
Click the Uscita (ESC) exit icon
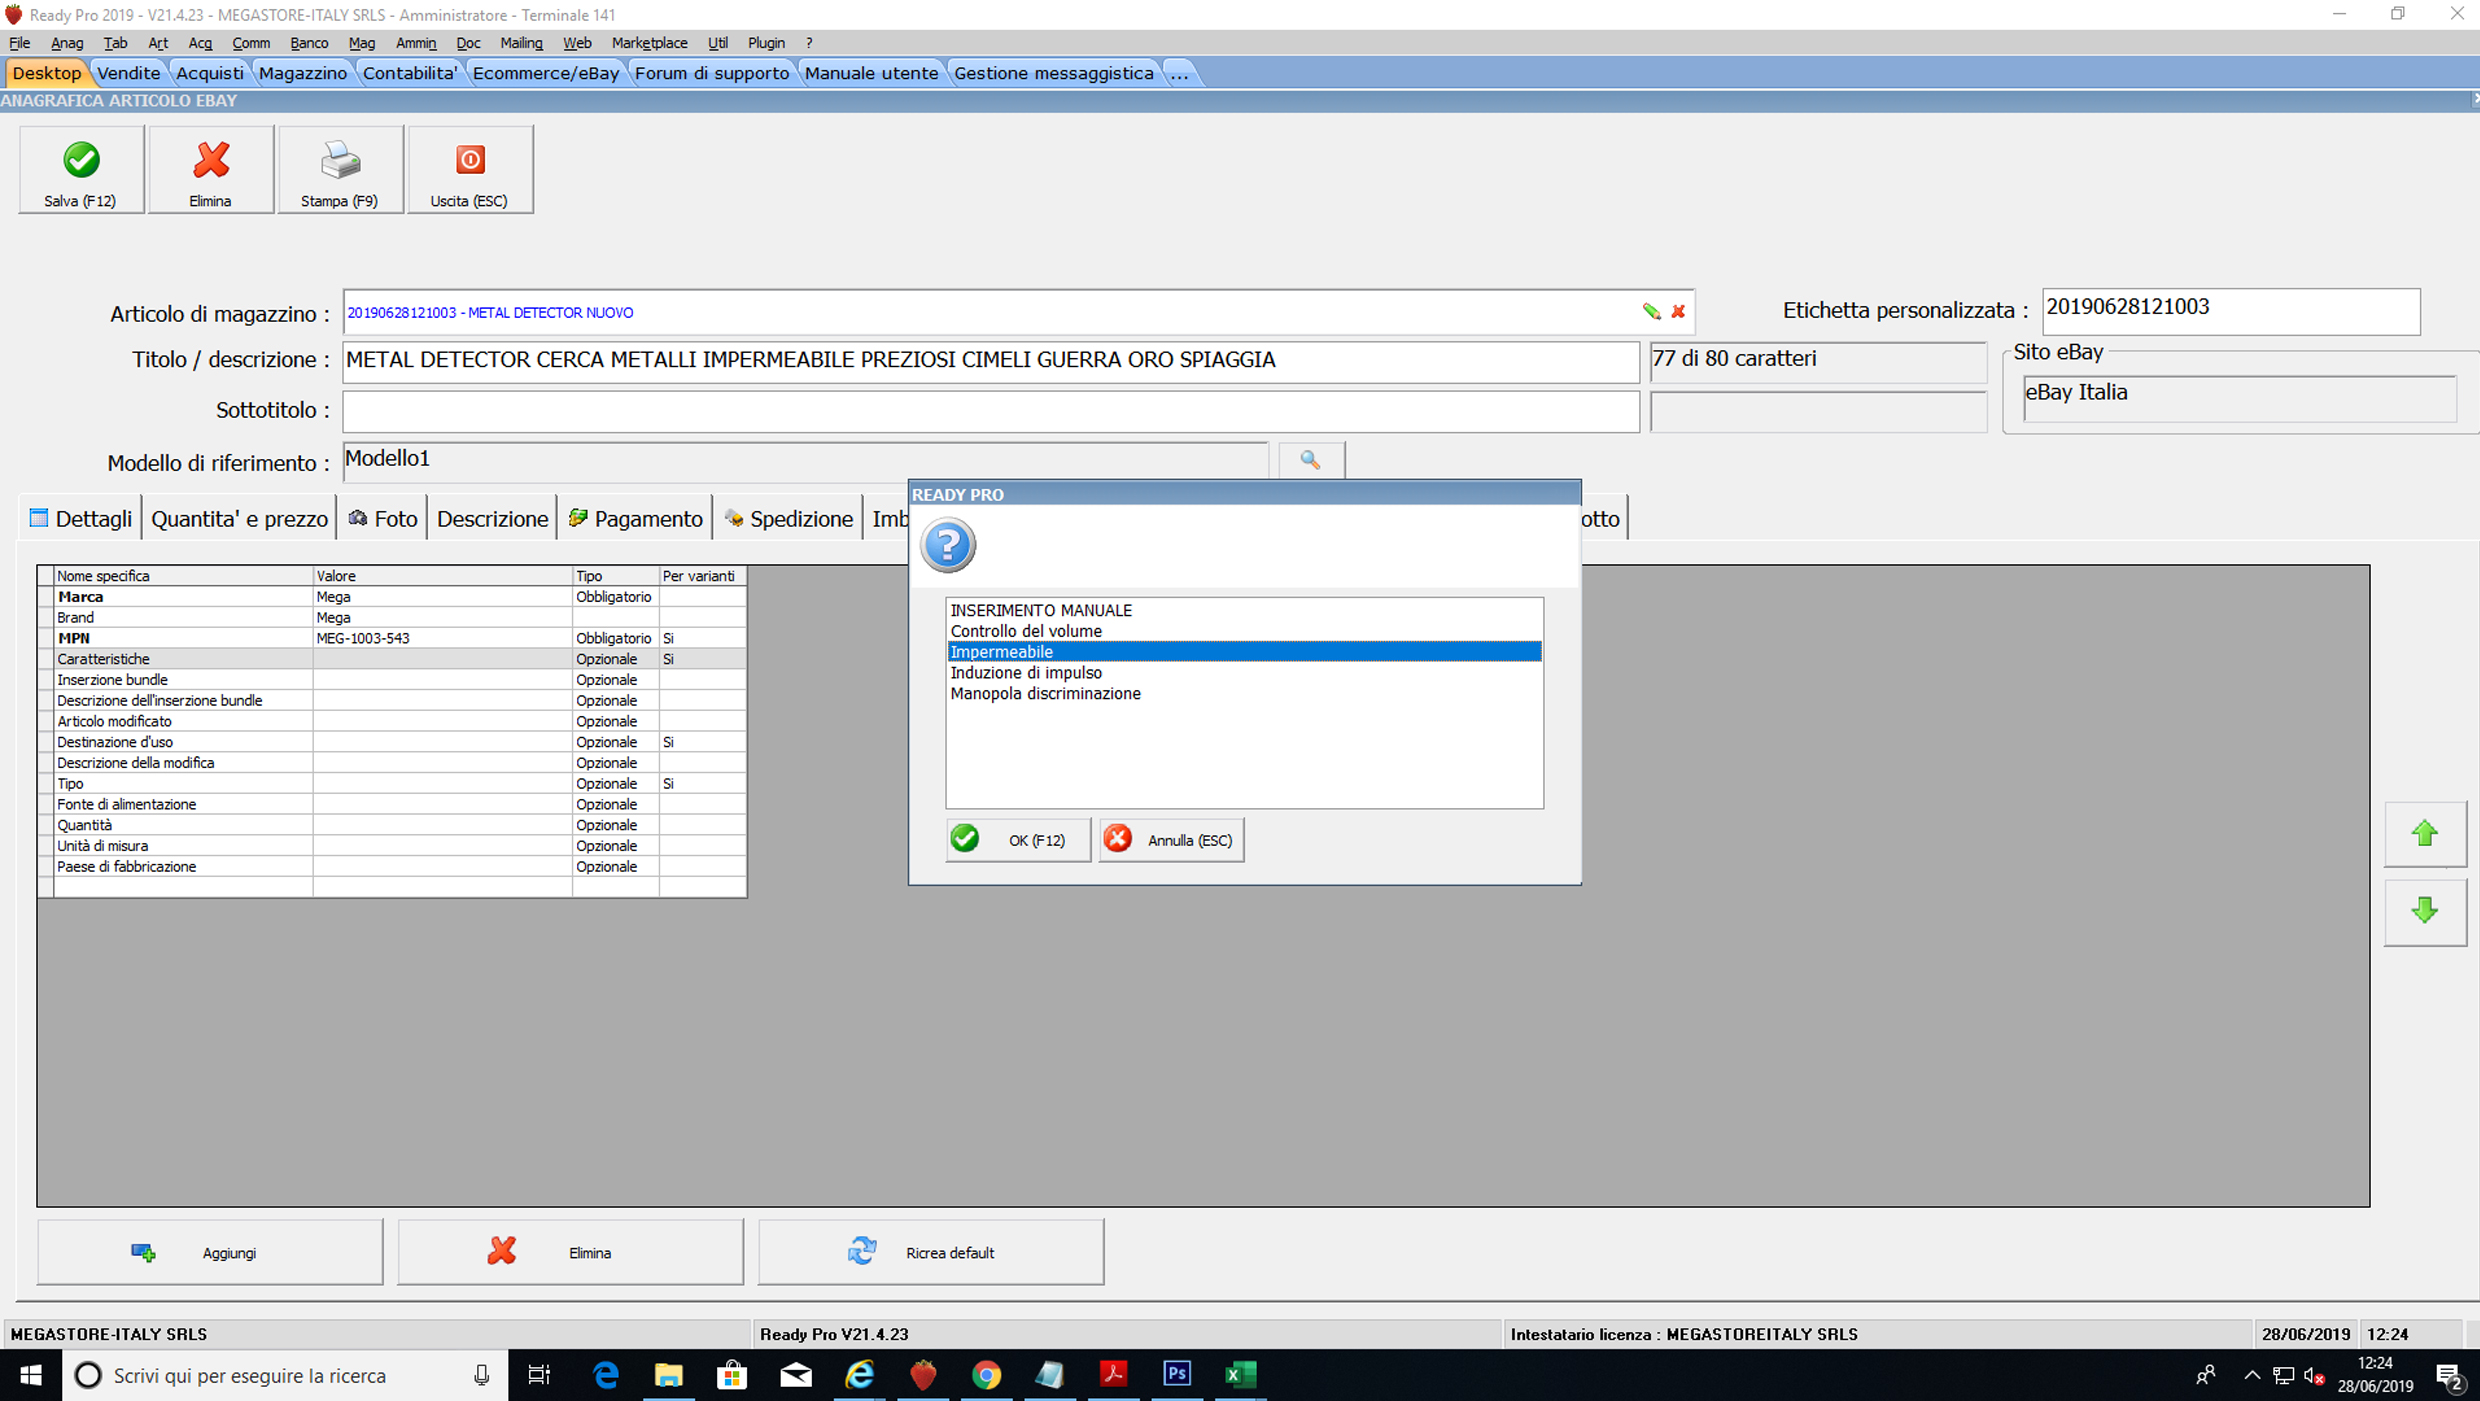(470, 160)
